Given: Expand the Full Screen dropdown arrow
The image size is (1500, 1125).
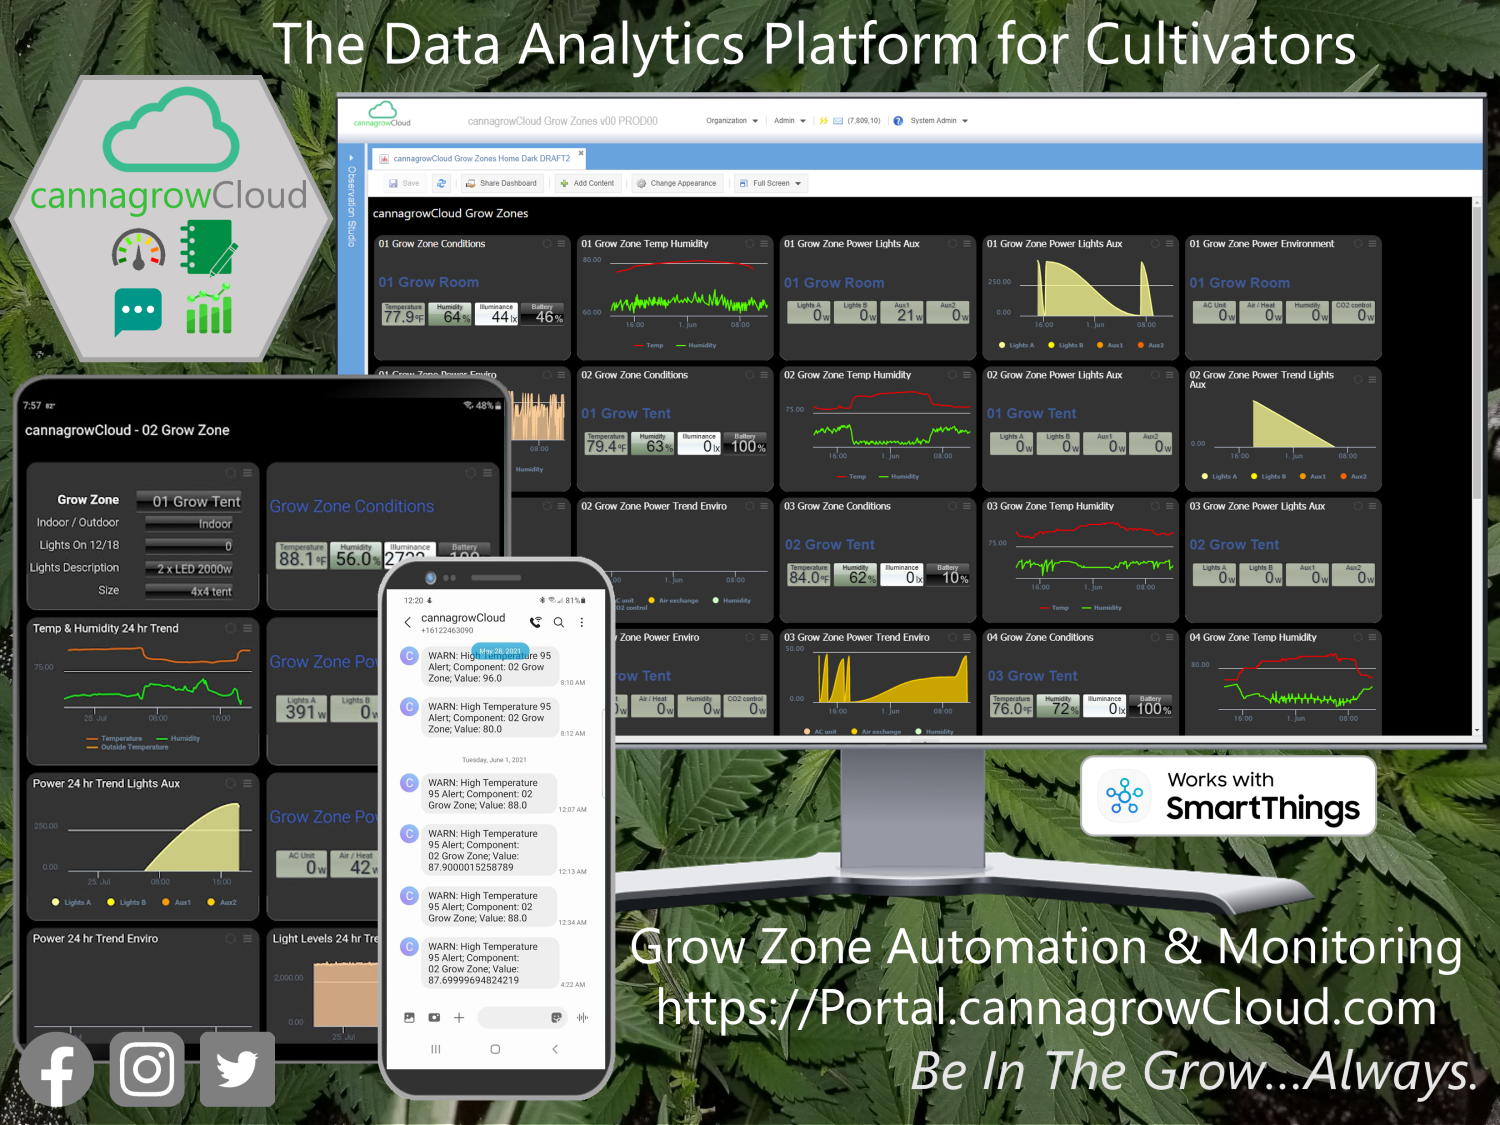Looking at the screenshot, I should point(798,183).
